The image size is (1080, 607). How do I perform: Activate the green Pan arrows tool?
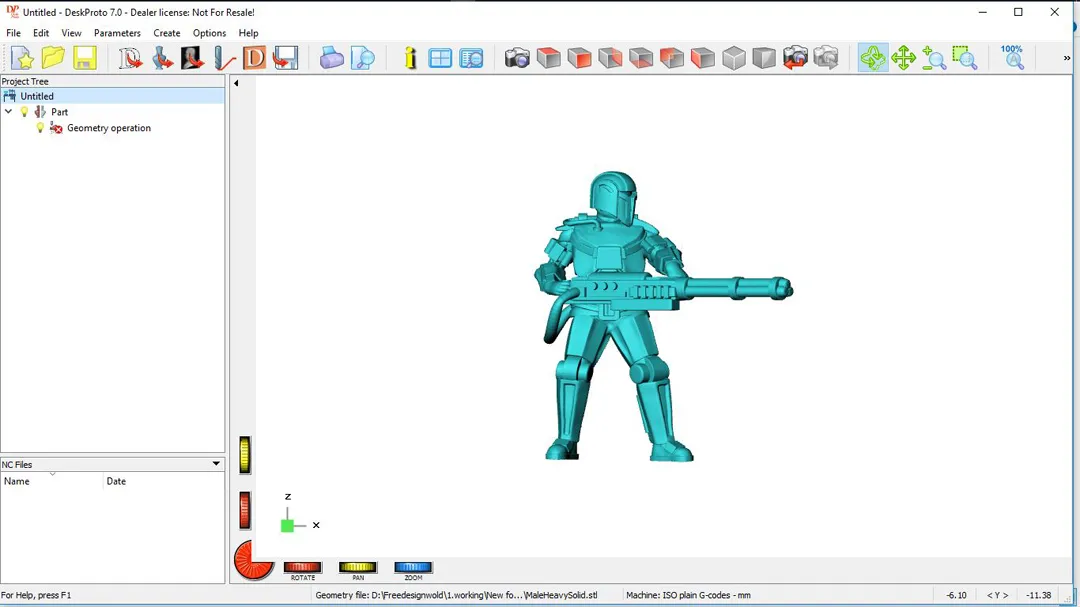(903, 58)
